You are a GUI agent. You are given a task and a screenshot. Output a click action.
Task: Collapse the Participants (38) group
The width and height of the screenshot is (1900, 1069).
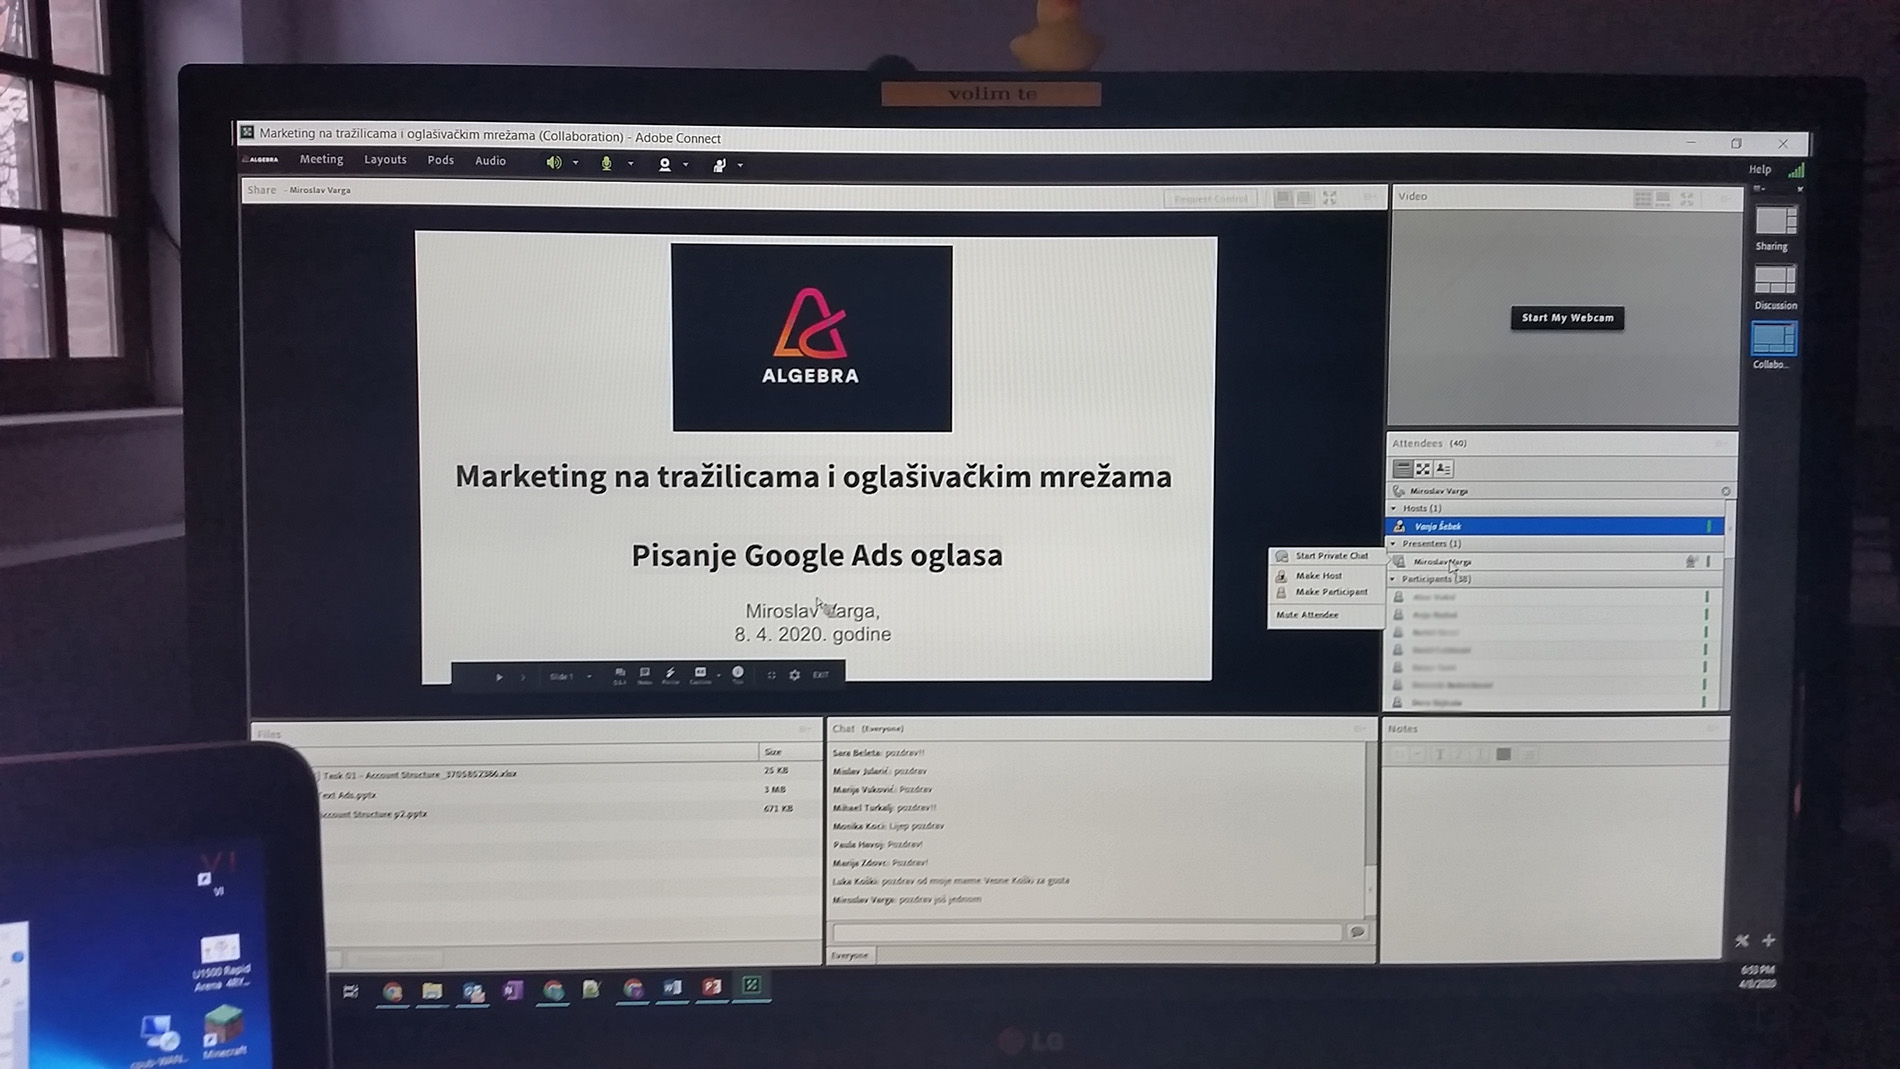1393,579
